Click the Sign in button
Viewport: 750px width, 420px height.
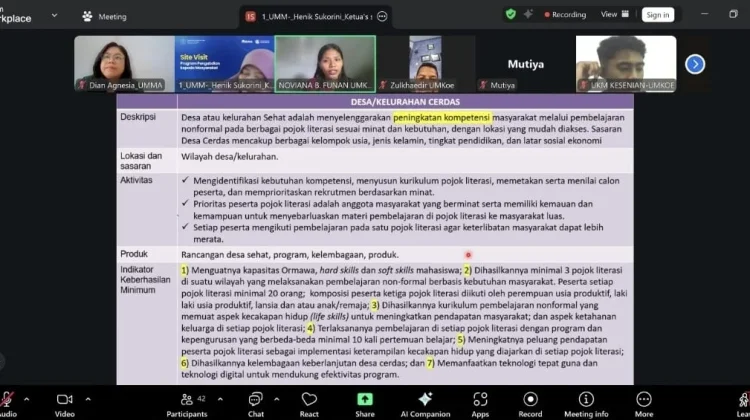coord(658,15)
